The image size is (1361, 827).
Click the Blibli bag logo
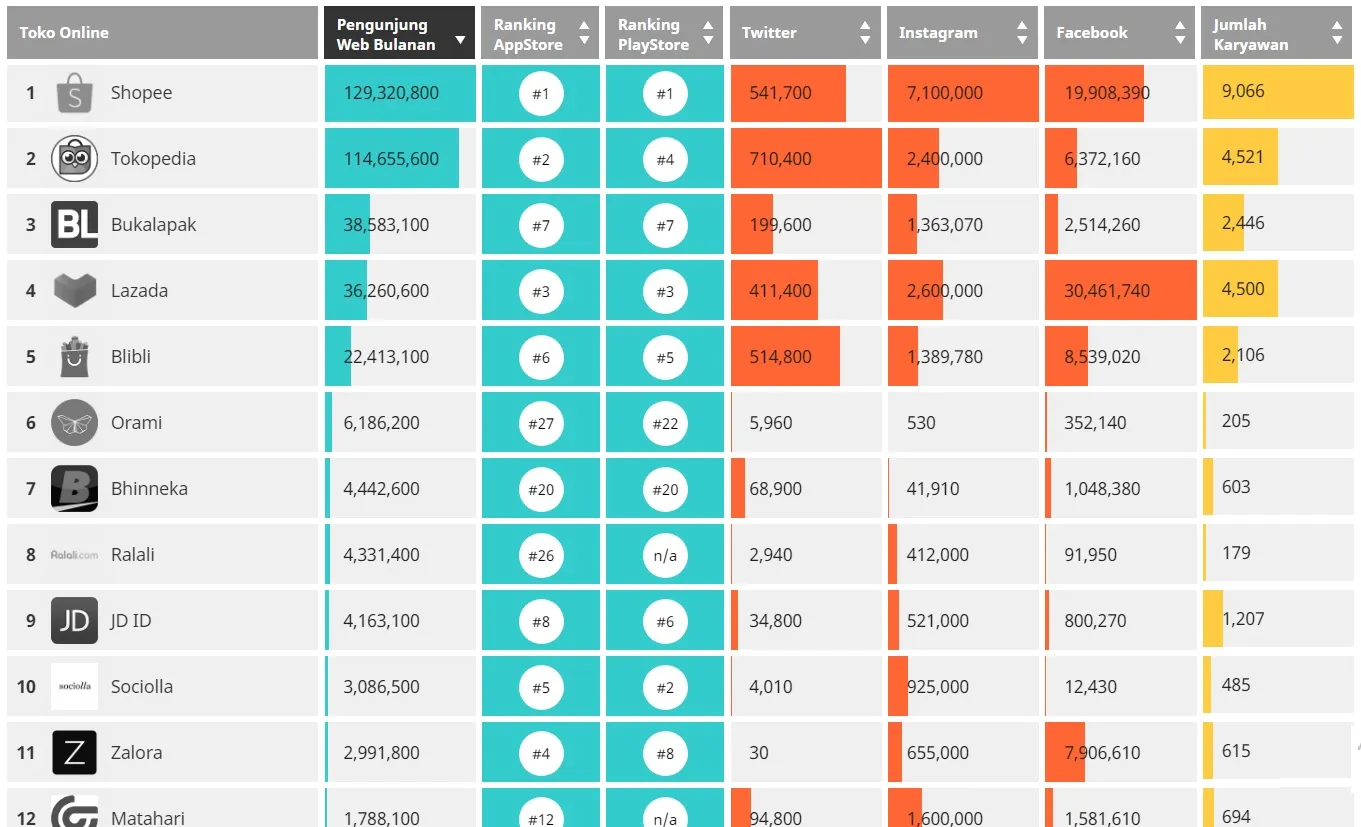[74, 357]
